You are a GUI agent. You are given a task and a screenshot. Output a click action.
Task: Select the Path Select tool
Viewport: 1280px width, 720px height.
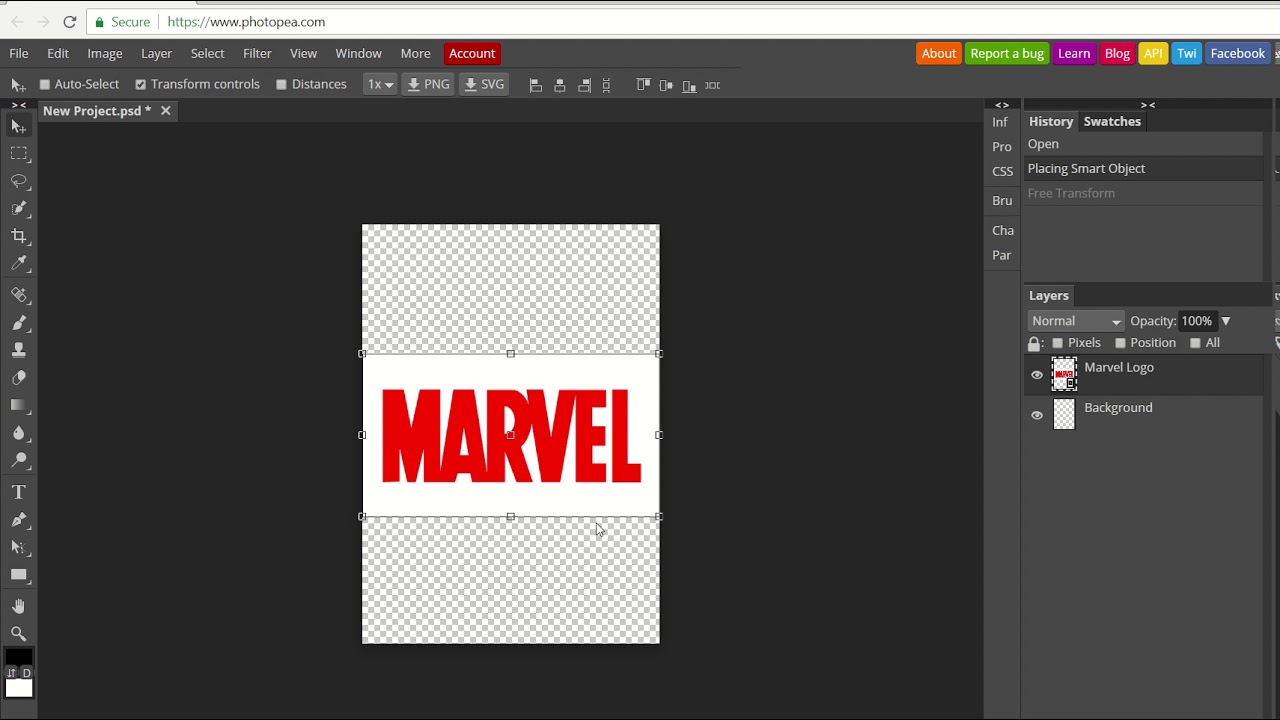click(x=18, y=547)
